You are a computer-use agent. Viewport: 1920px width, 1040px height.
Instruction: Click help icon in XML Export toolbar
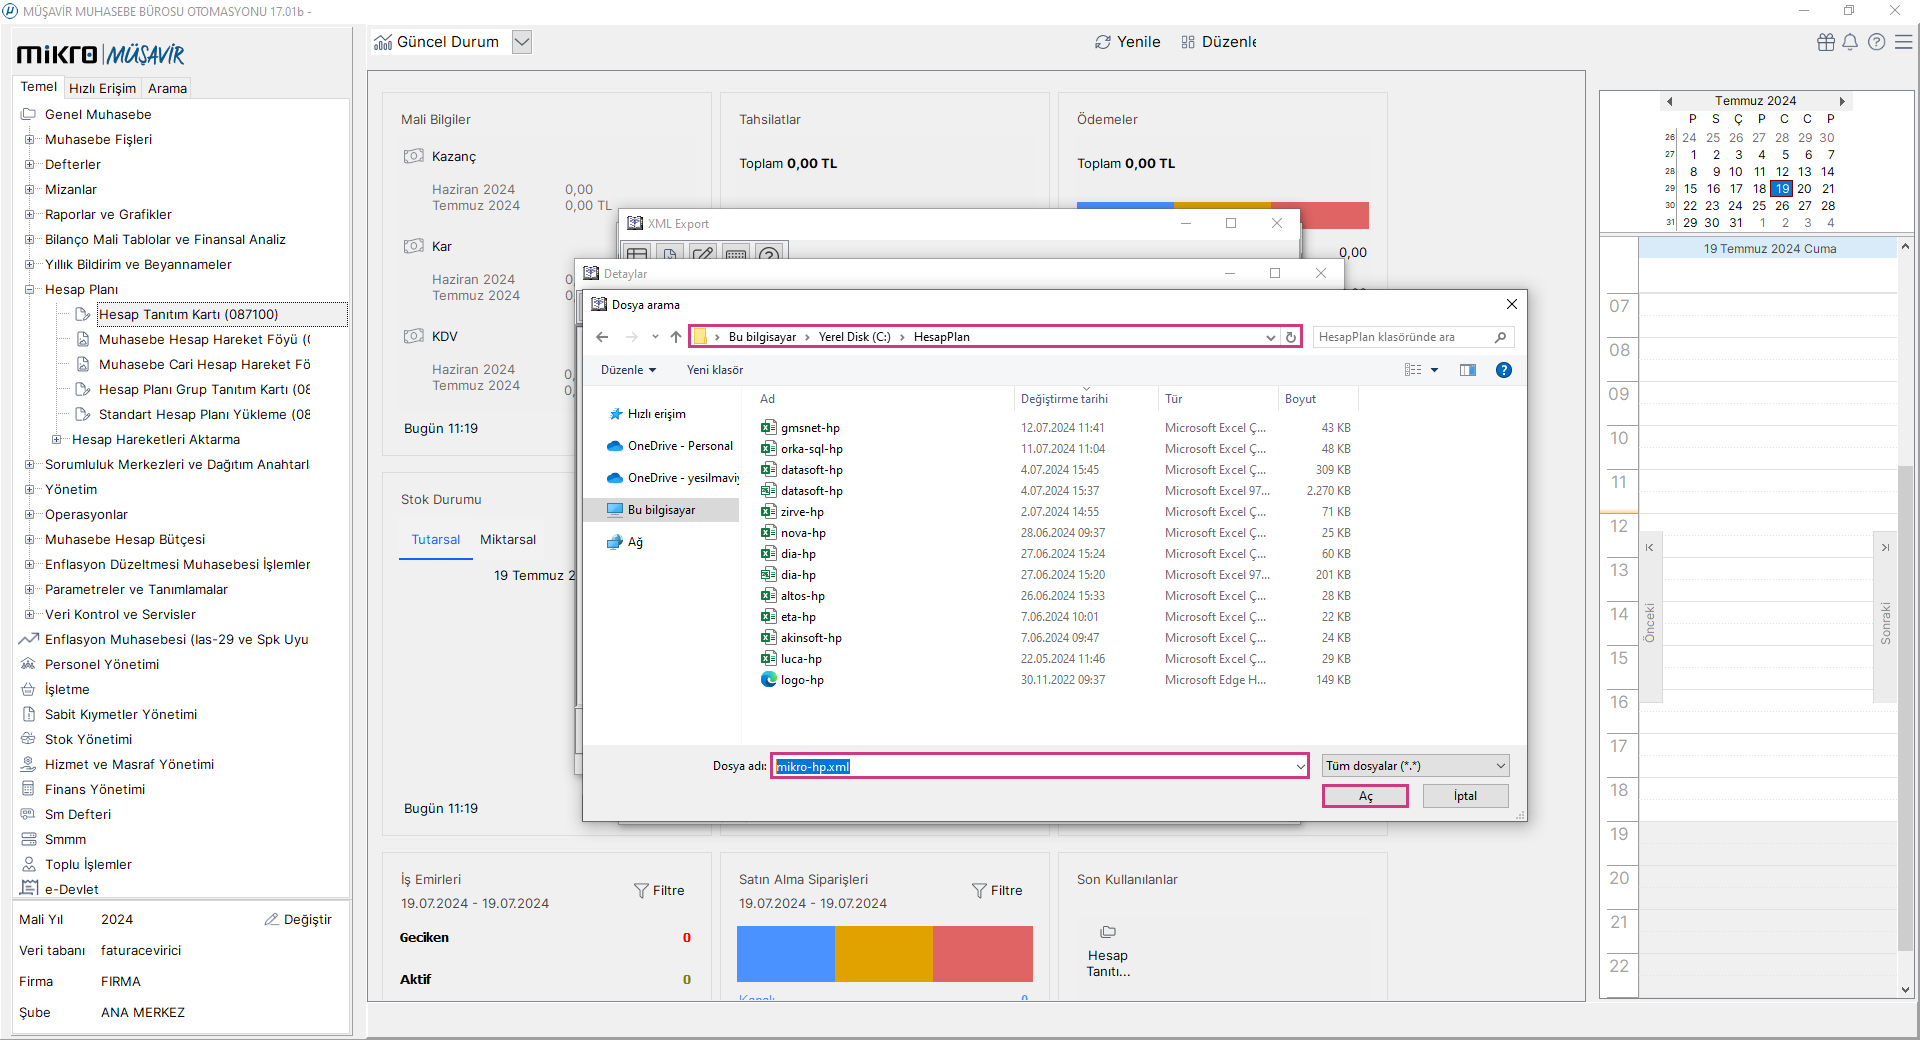tap(769, 255)
